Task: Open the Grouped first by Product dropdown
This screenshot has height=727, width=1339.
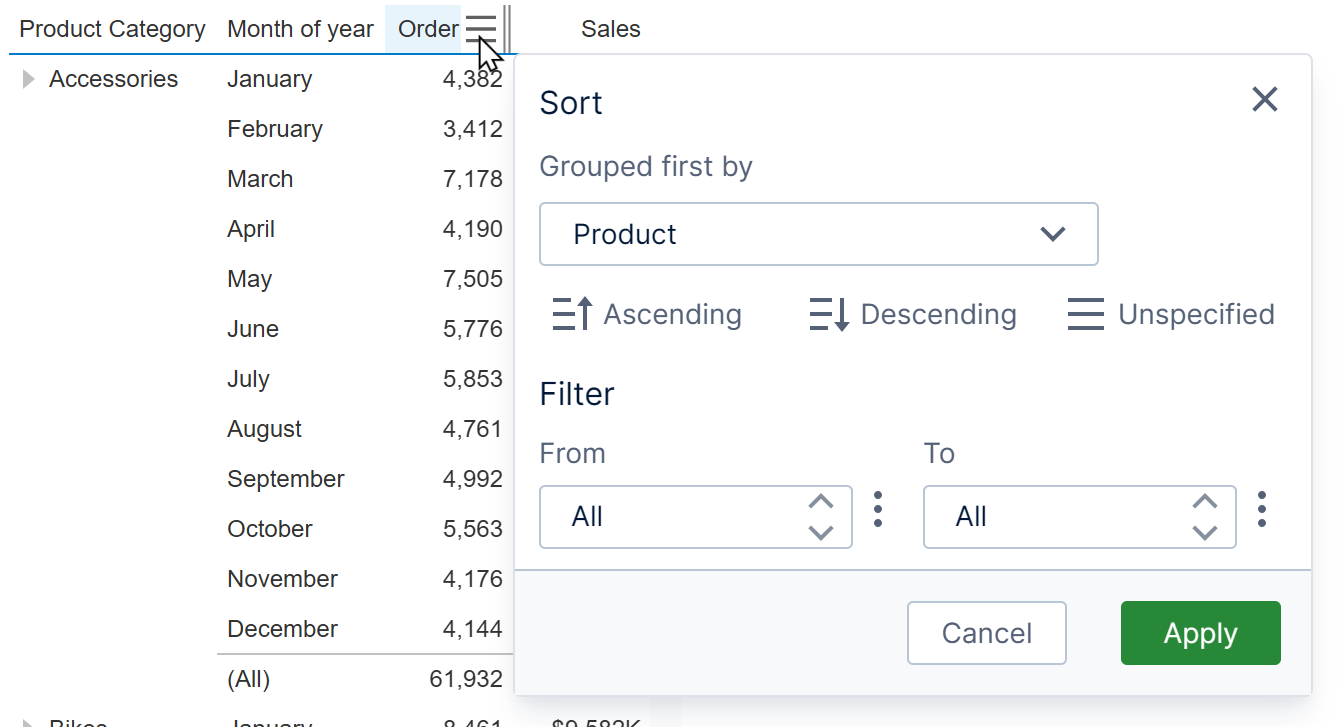Action: click(818, 234)
